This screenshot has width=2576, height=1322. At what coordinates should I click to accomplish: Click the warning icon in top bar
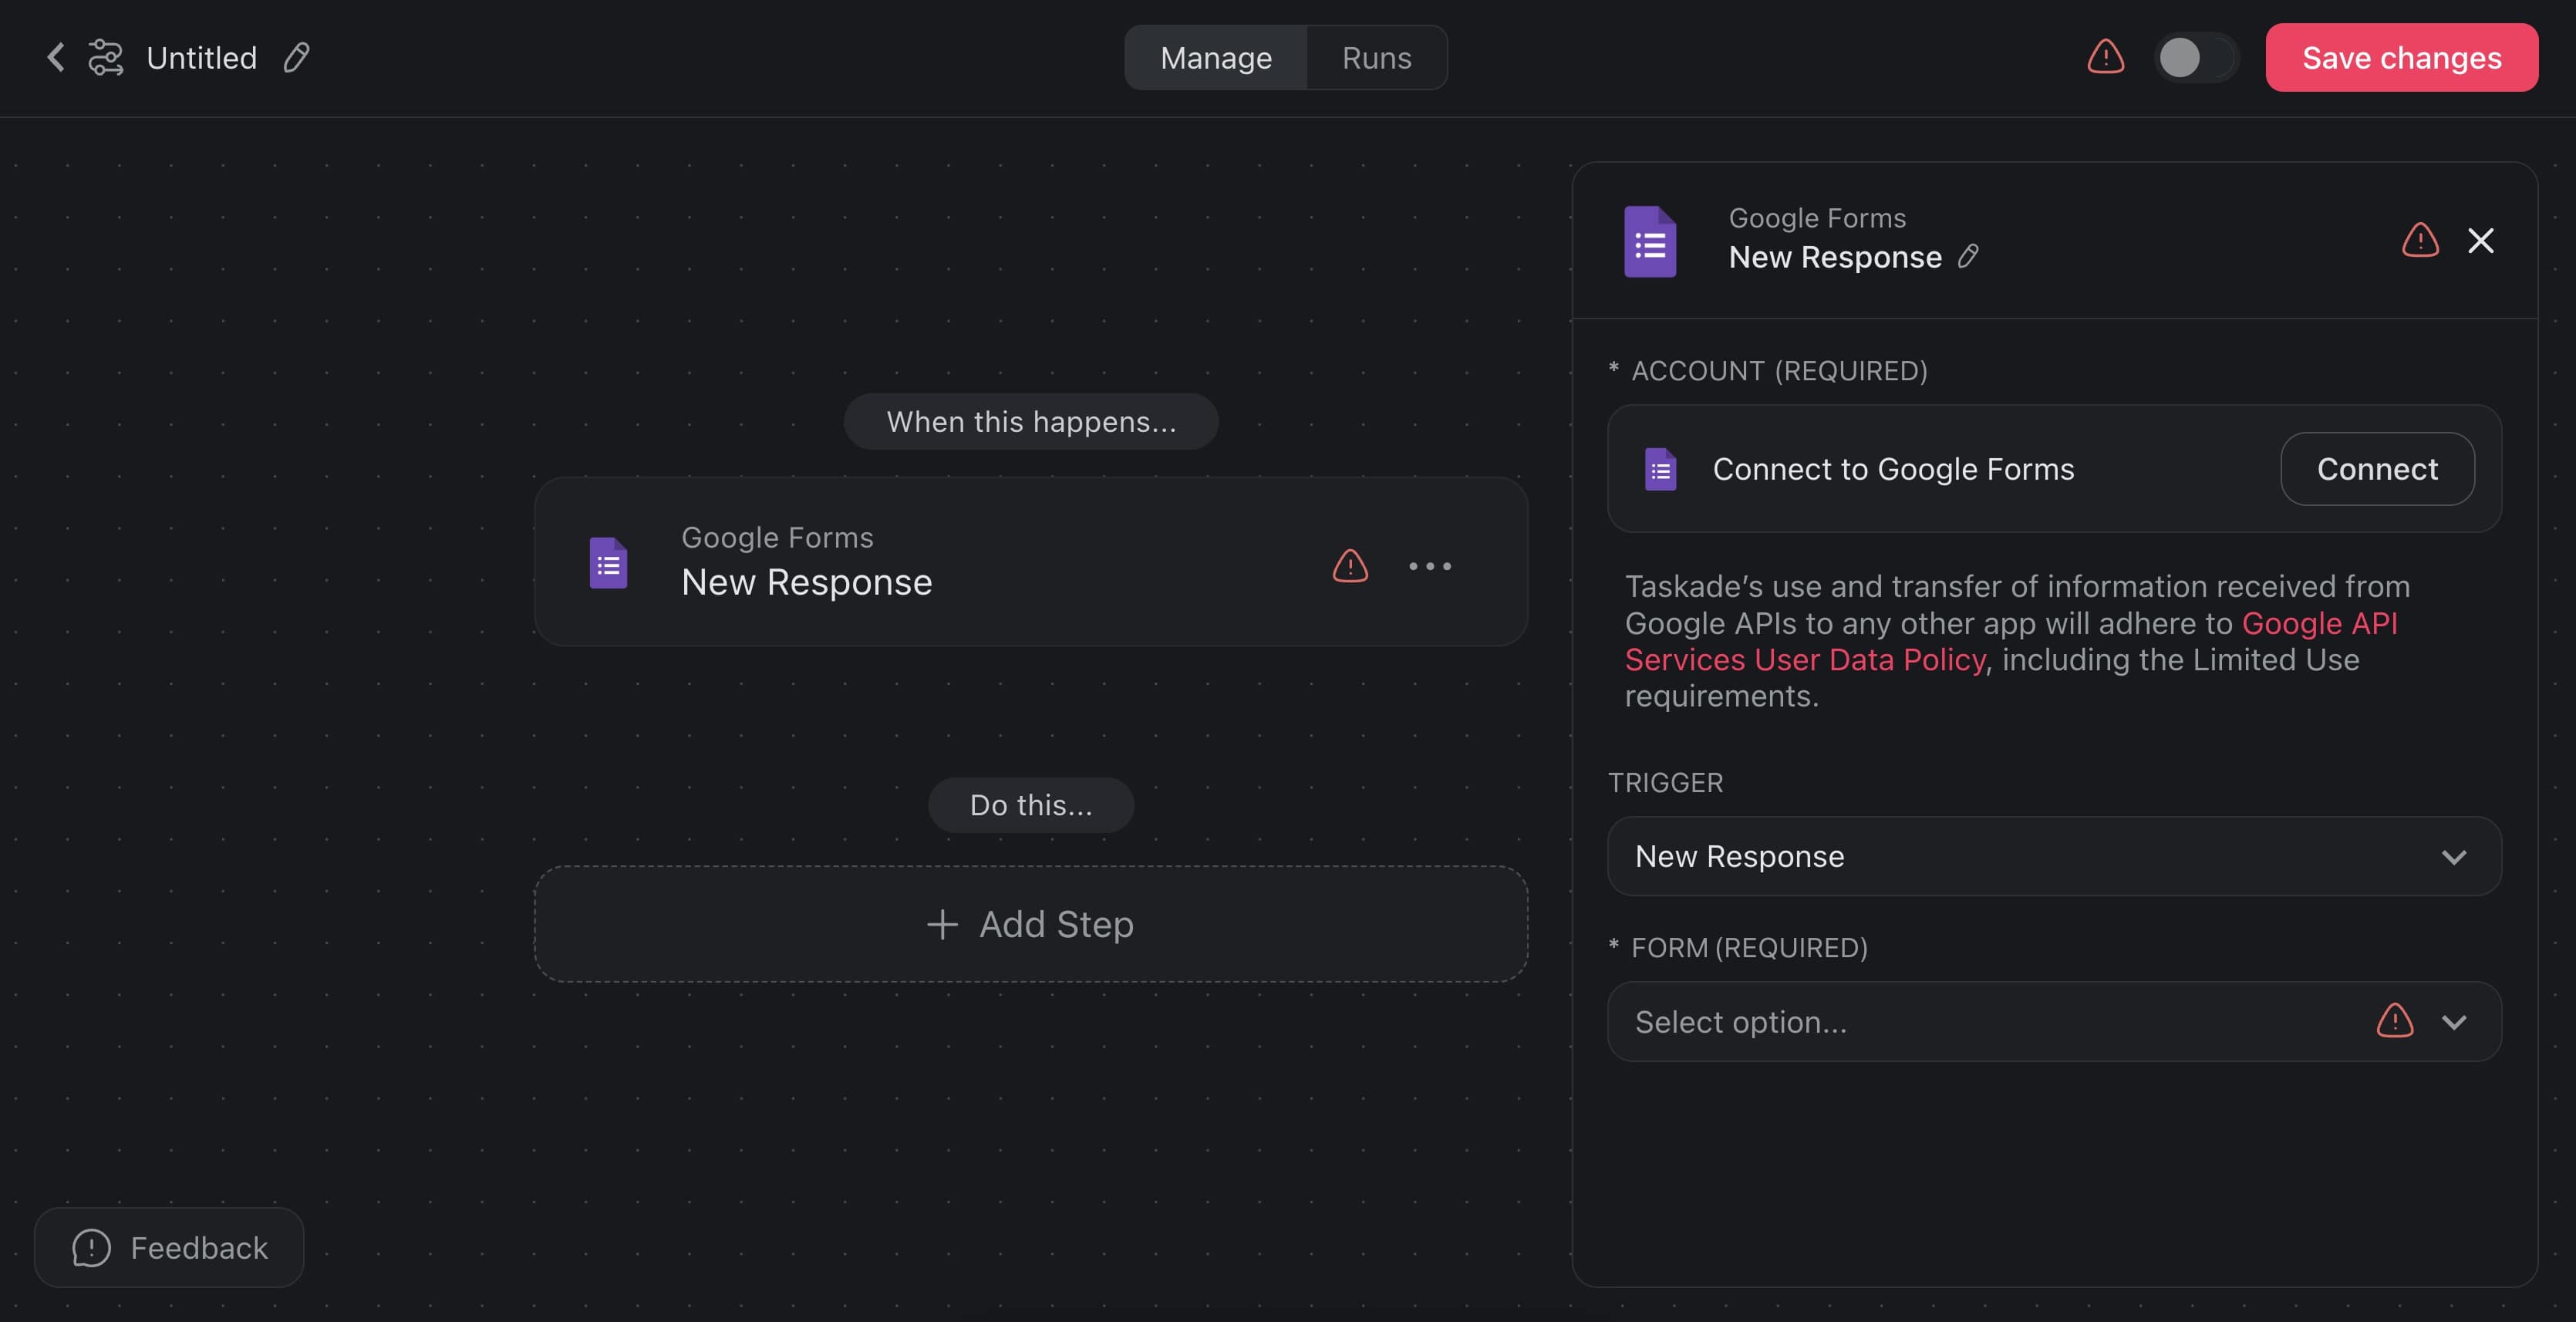pyautogui.click(x=2105, y=57)
